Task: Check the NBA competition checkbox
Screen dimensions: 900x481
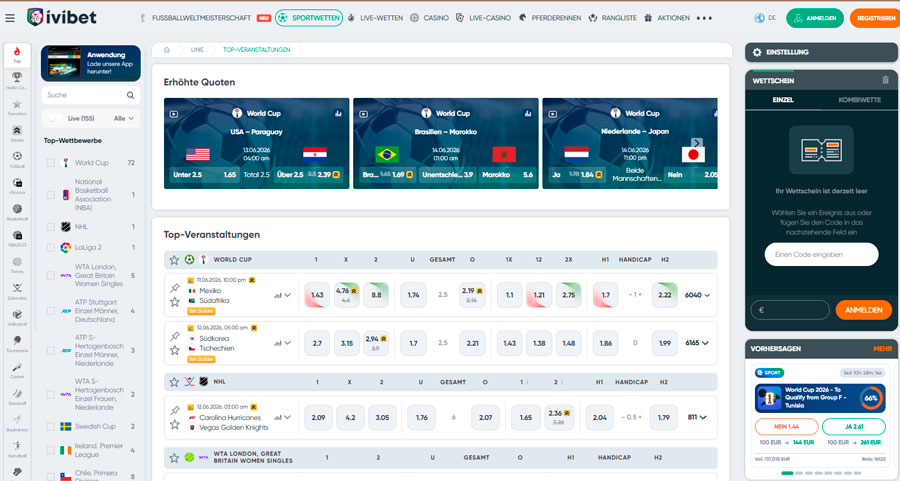Action: tap(51, 195)
